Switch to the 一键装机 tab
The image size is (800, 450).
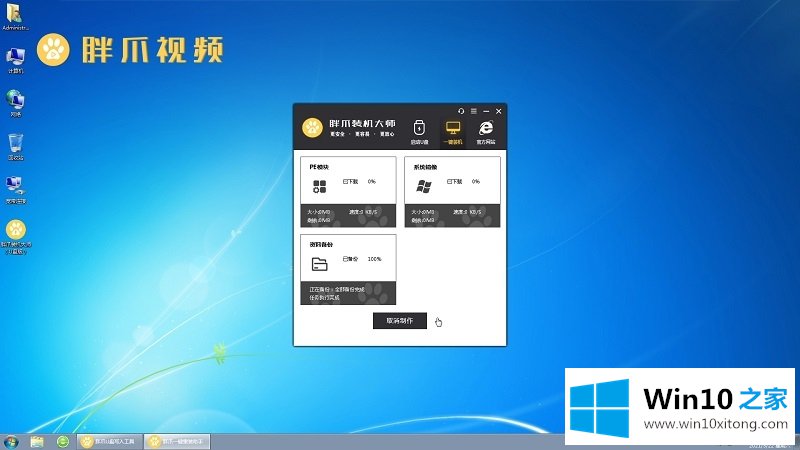pos(453,131)
